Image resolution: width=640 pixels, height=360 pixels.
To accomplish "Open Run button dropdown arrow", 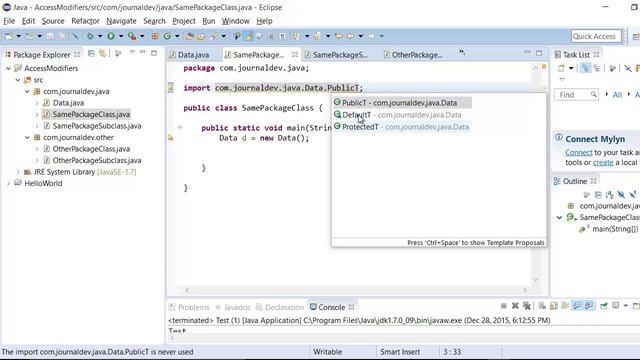I will pos(121,36).
